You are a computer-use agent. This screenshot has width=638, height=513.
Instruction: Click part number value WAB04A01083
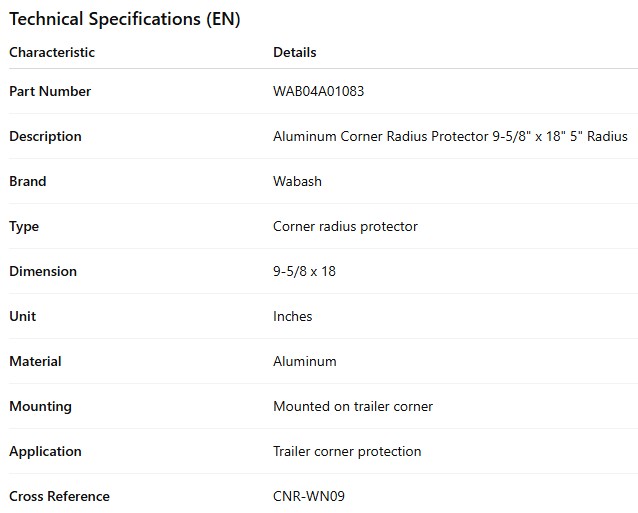click(x=318, y=91)
